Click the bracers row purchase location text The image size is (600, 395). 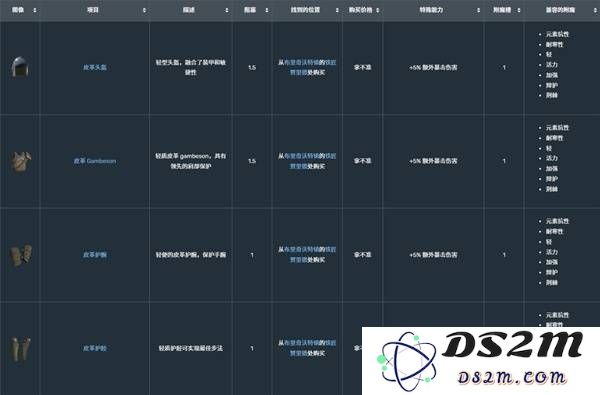pos(307,255)
